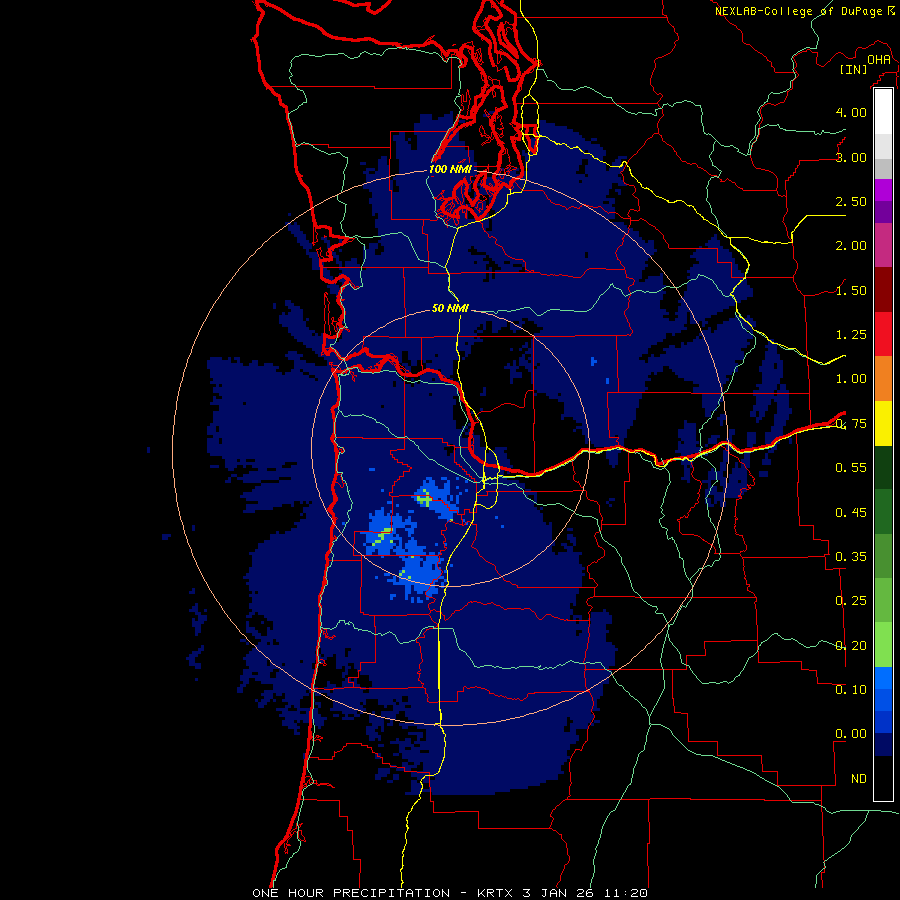The height and width of the screenshot is (900, 900).
Task: Click the 100 NMI range ring label
Action: 450,169
